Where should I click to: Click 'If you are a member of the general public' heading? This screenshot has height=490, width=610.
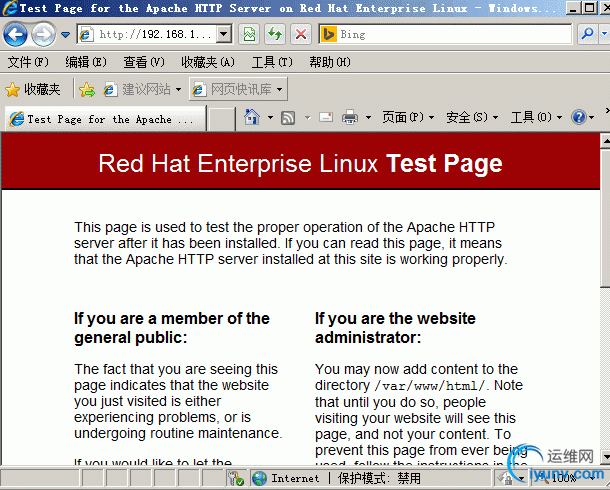tap(172, 328)
